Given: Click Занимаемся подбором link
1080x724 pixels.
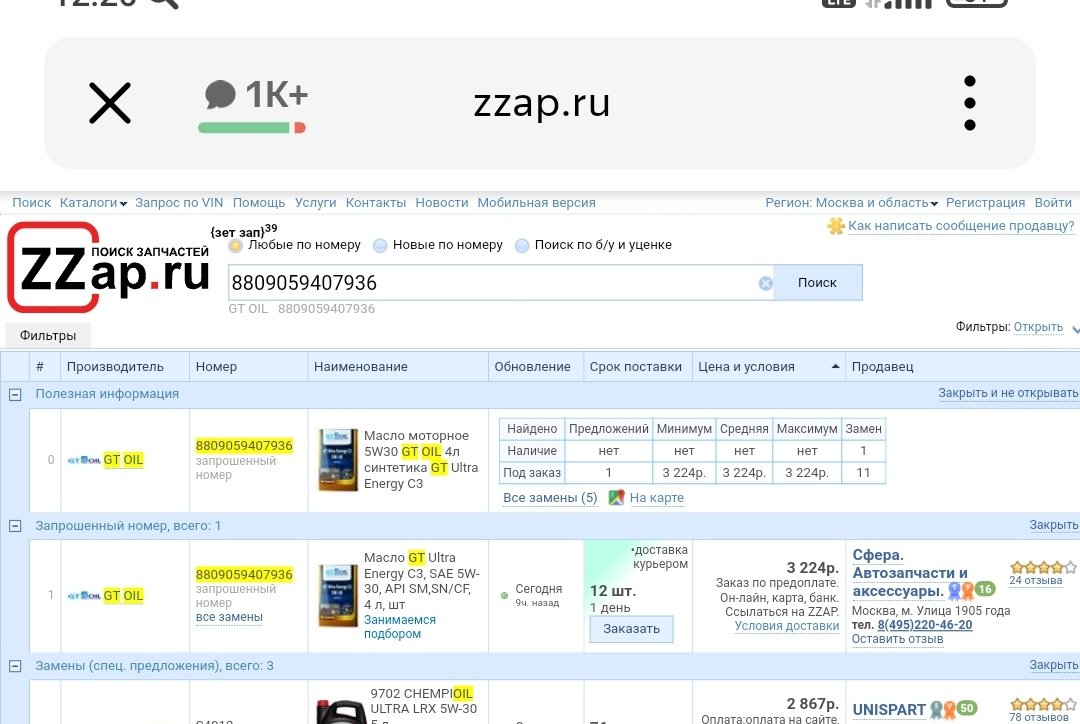Looking at the screenshot, I should click(399, 627).
